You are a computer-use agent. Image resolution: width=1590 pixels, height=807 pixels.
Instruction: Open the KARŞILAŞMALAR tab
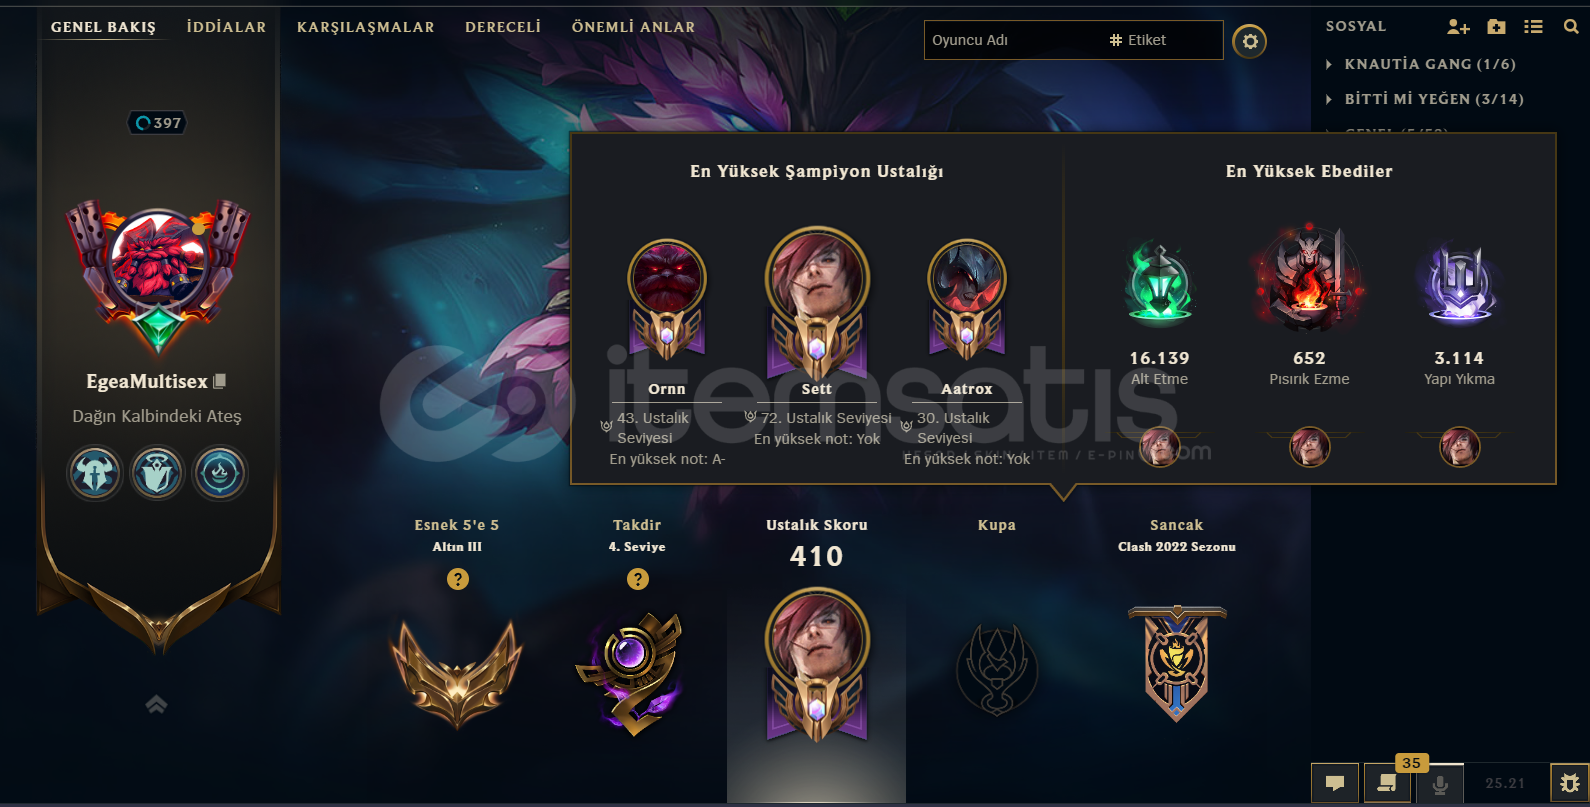coord(366,27)
